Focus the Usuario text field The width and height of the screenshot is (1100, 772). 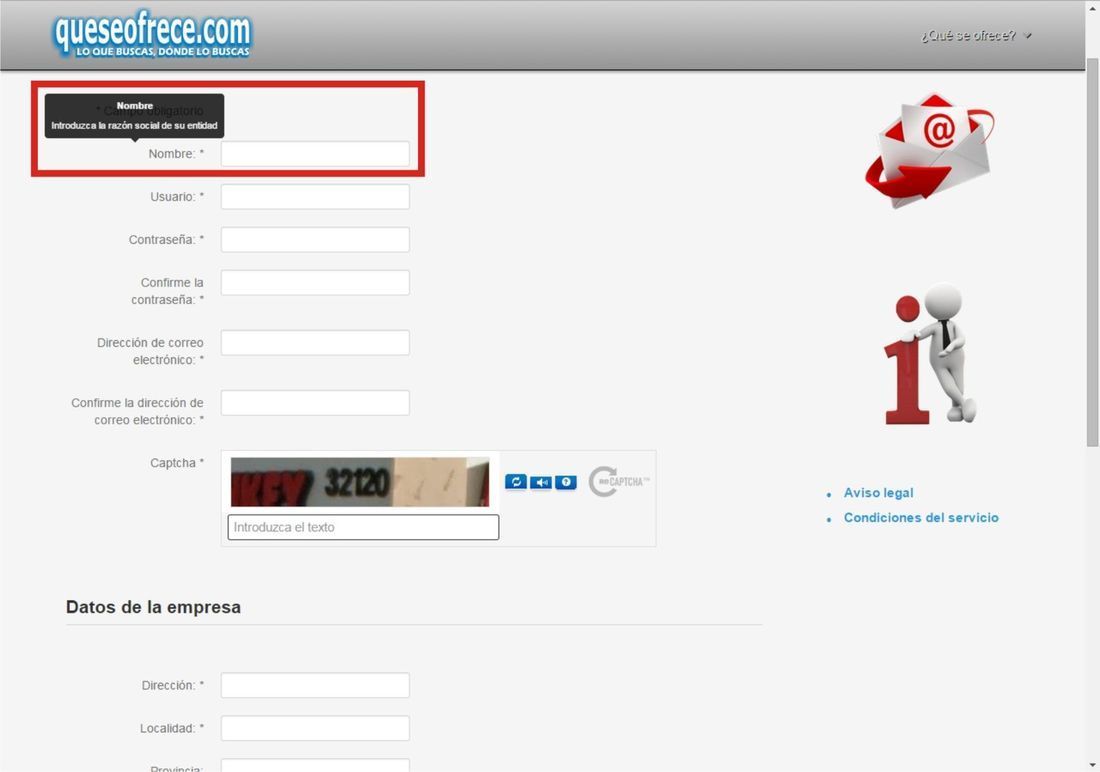coord(315,197)
